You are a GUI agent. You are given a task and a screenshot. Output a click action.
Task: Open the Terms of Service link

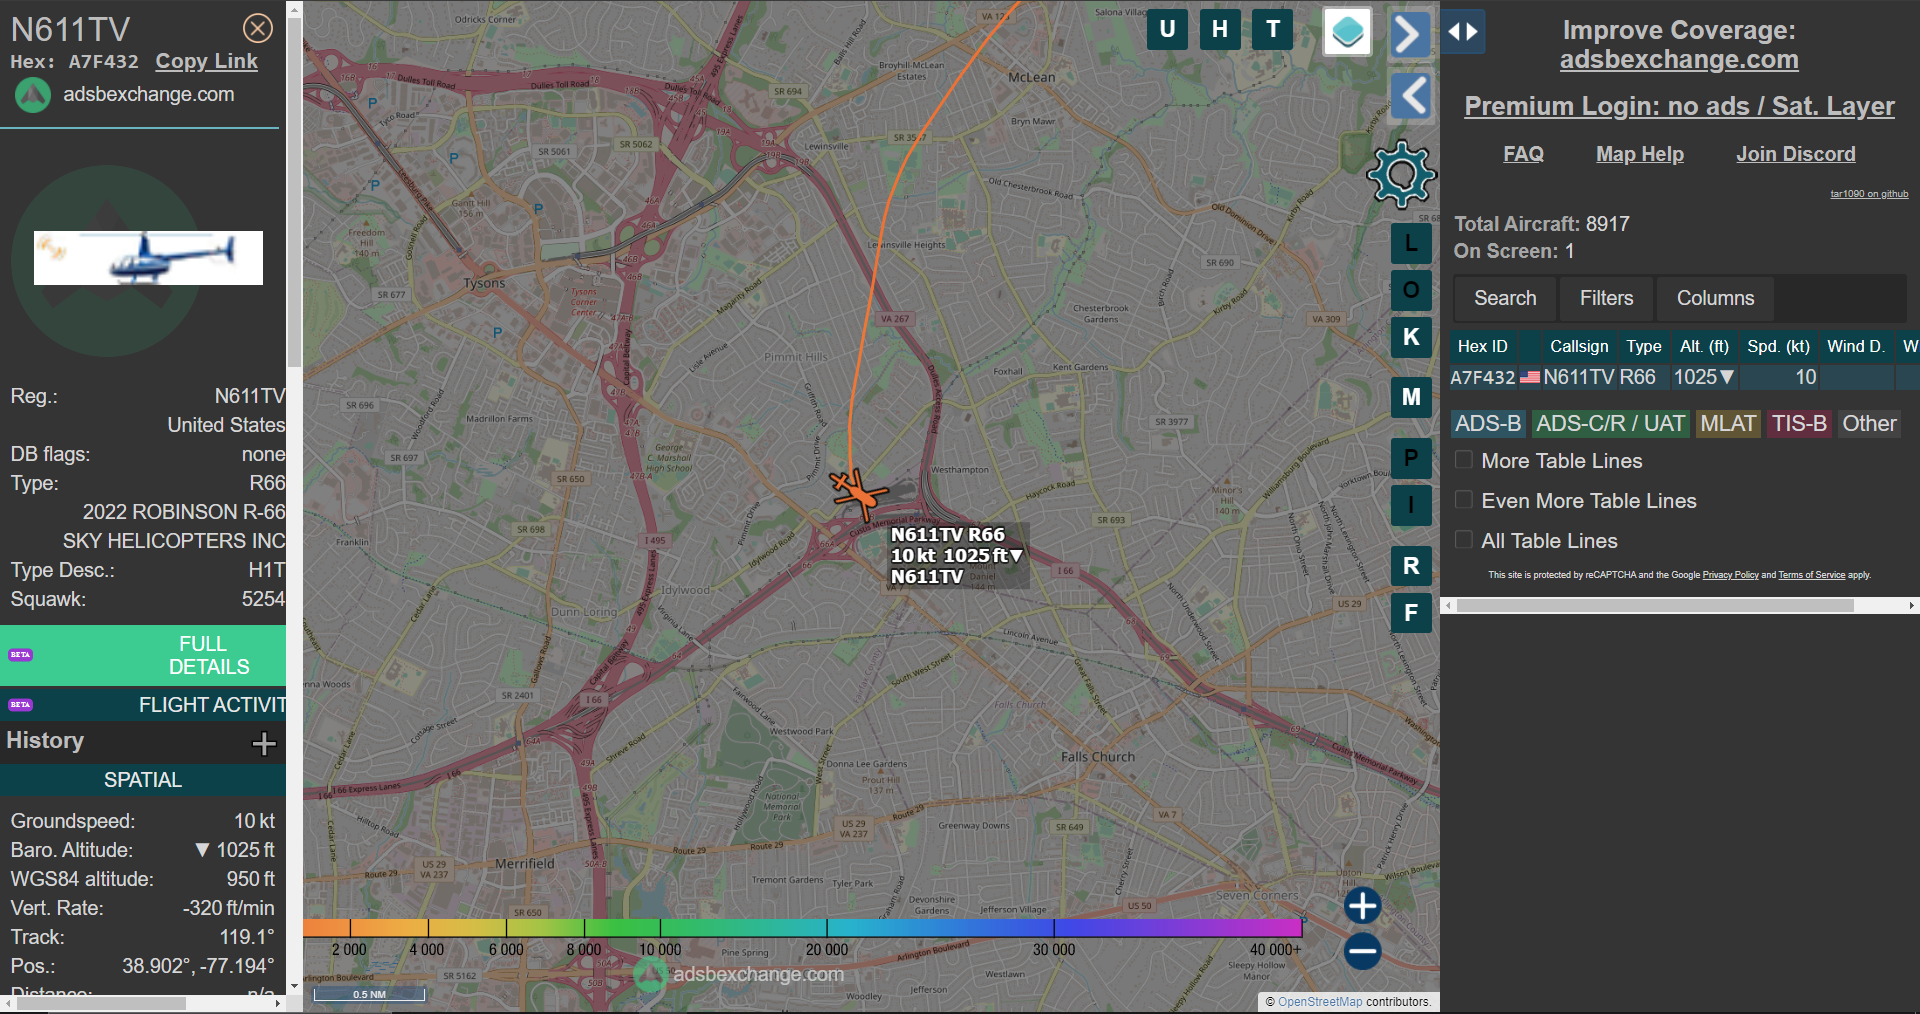pyautogui.click(x=1811, y=575)
